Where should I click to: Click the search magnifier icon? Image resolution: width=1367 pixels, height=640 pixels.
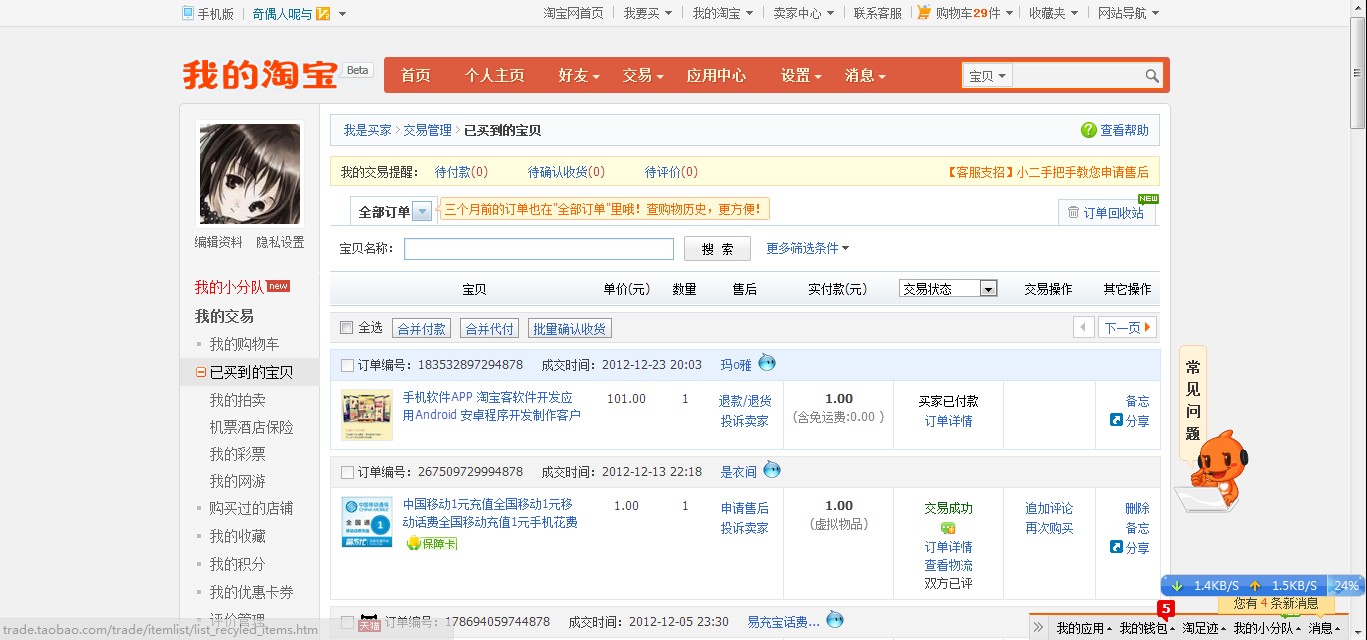coord(1152,76)
